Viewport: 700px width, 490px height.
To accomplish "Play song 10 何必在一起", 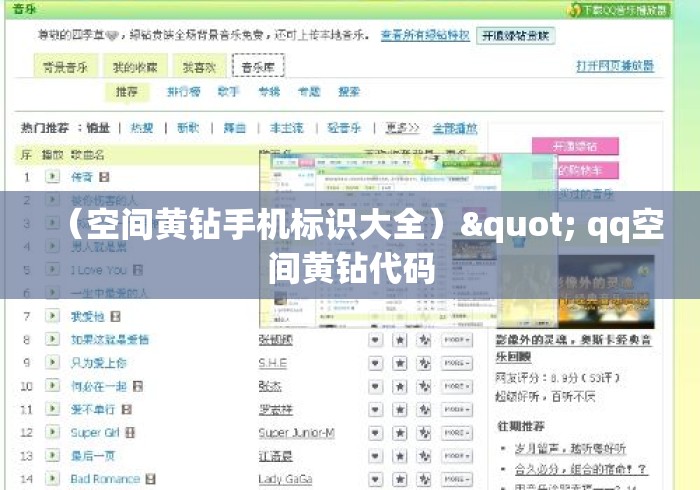I will 52,386.
